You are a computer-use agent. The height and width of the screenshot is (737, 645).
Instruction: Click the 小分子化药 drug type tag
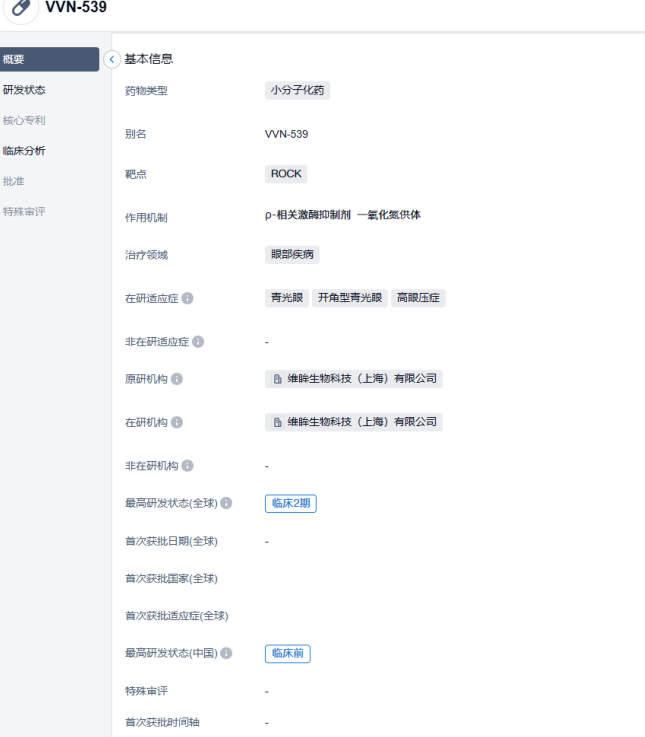point(298,91)
